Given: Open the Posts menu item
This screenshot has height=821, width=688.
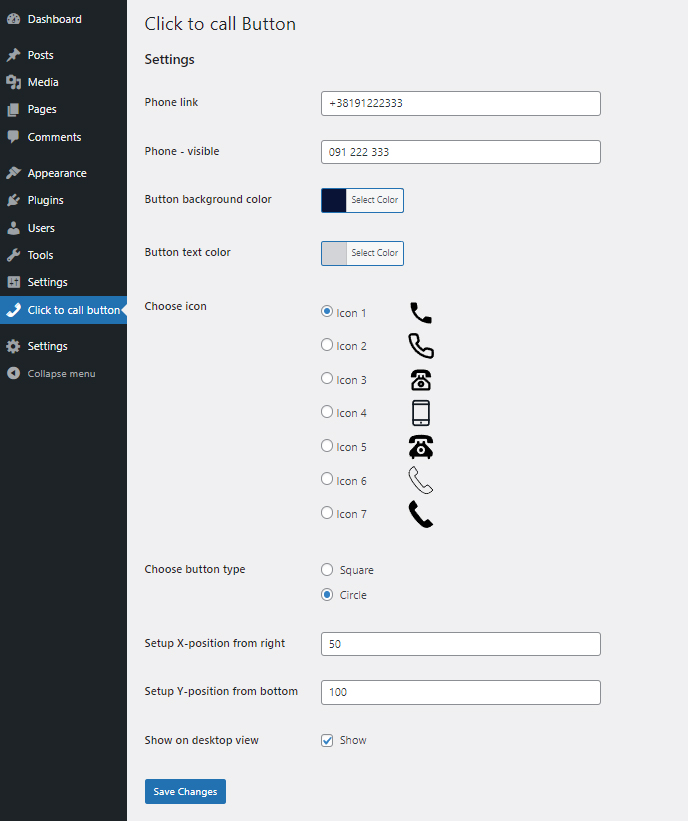Looking at the screenshot, I should (63, 55).
